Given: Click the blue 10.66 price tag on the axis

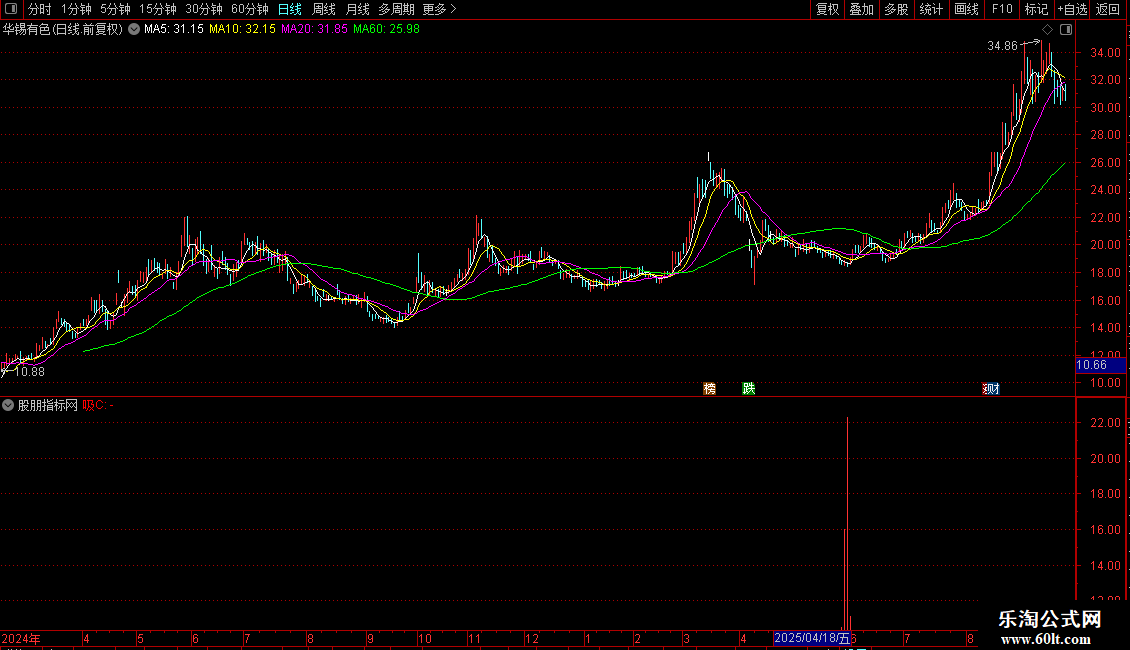Looking at the screenshot, I should [x=1099, y=365].
